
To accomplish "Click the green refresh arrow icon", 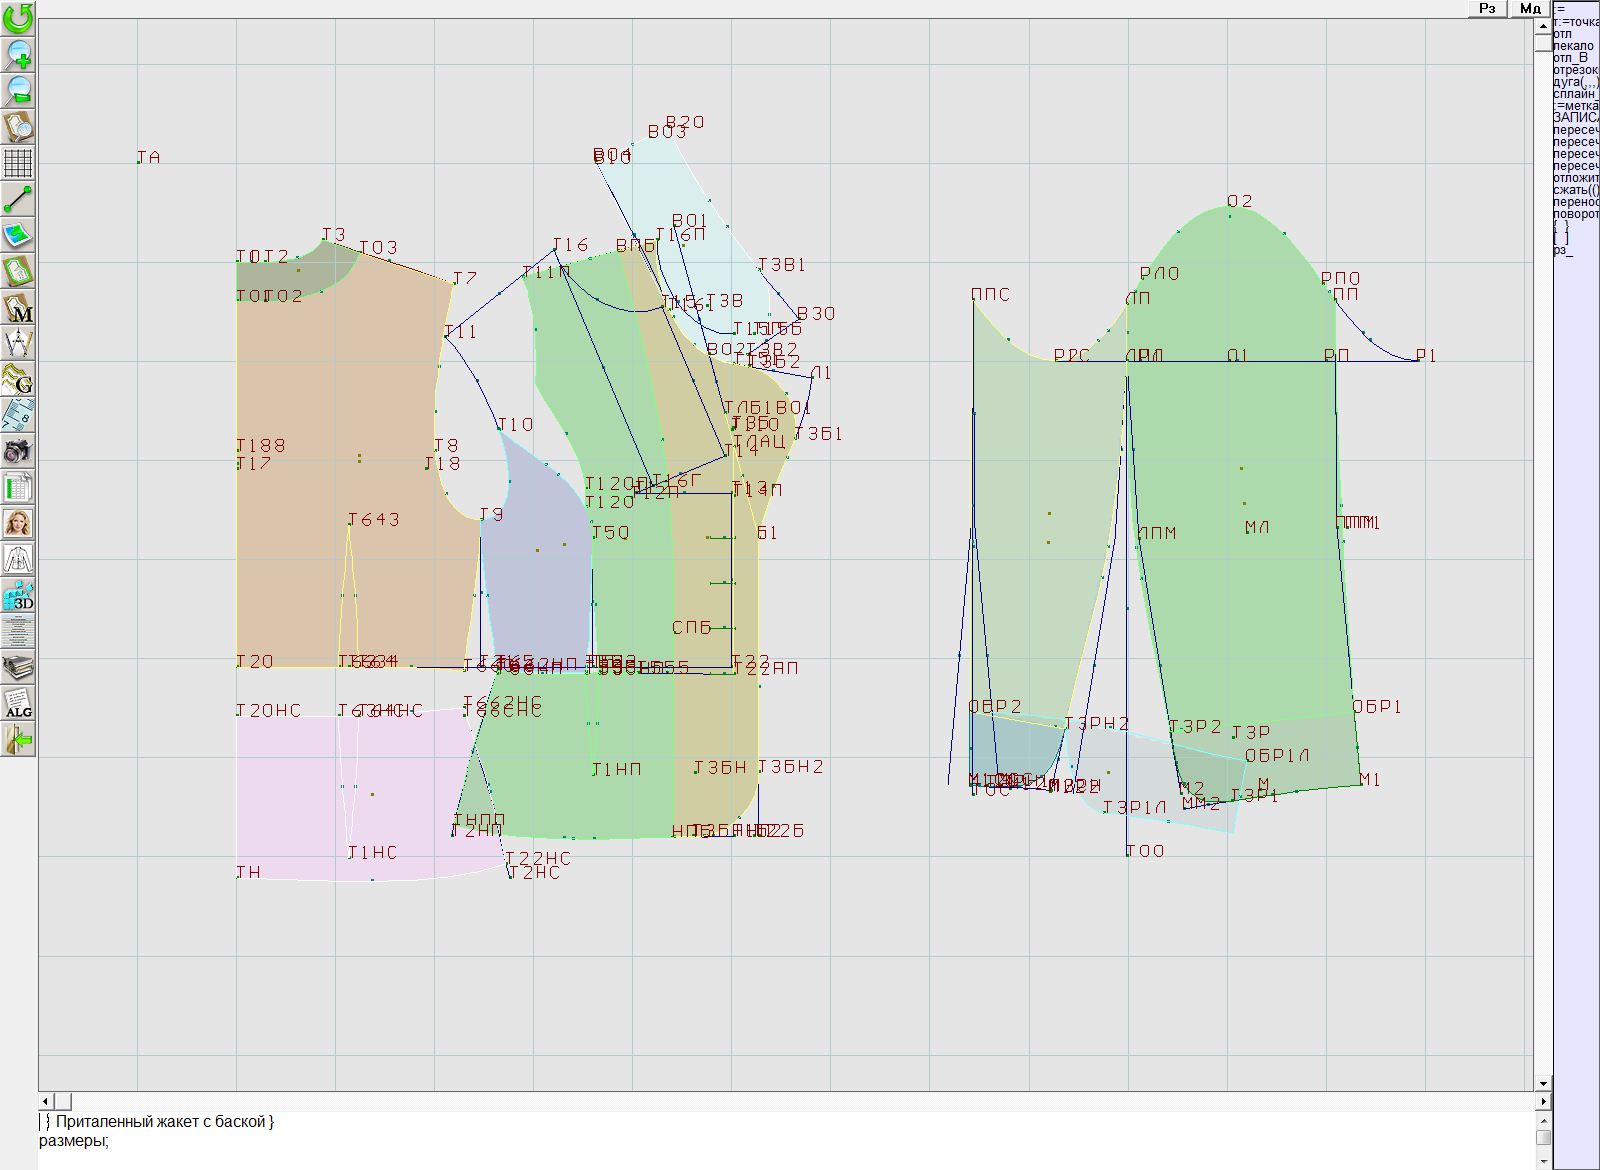I will pos(18,17).
